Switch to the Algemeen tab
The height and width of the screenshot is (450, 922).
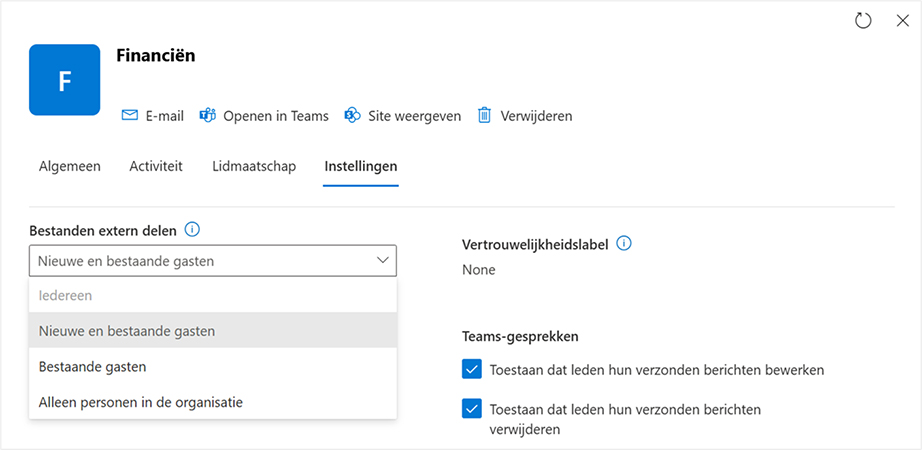pyautogui.click(x=70, y=166)
